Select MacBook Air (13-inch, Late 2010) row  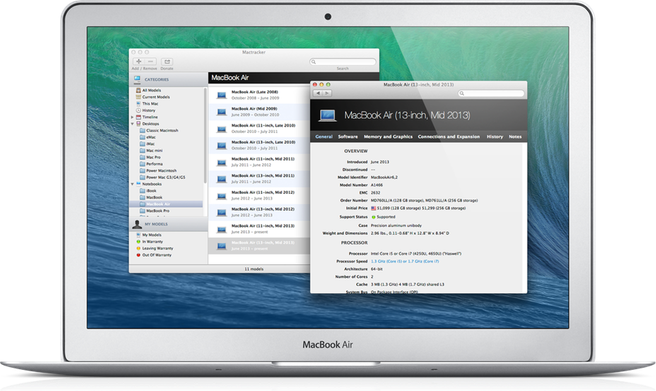pos(259,145)
